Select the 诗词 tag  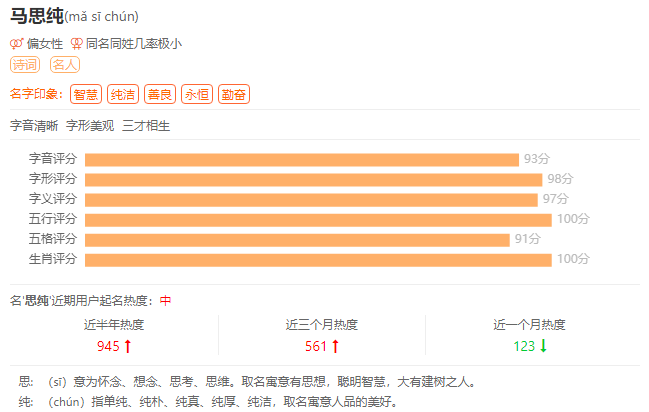pos(25,65)
